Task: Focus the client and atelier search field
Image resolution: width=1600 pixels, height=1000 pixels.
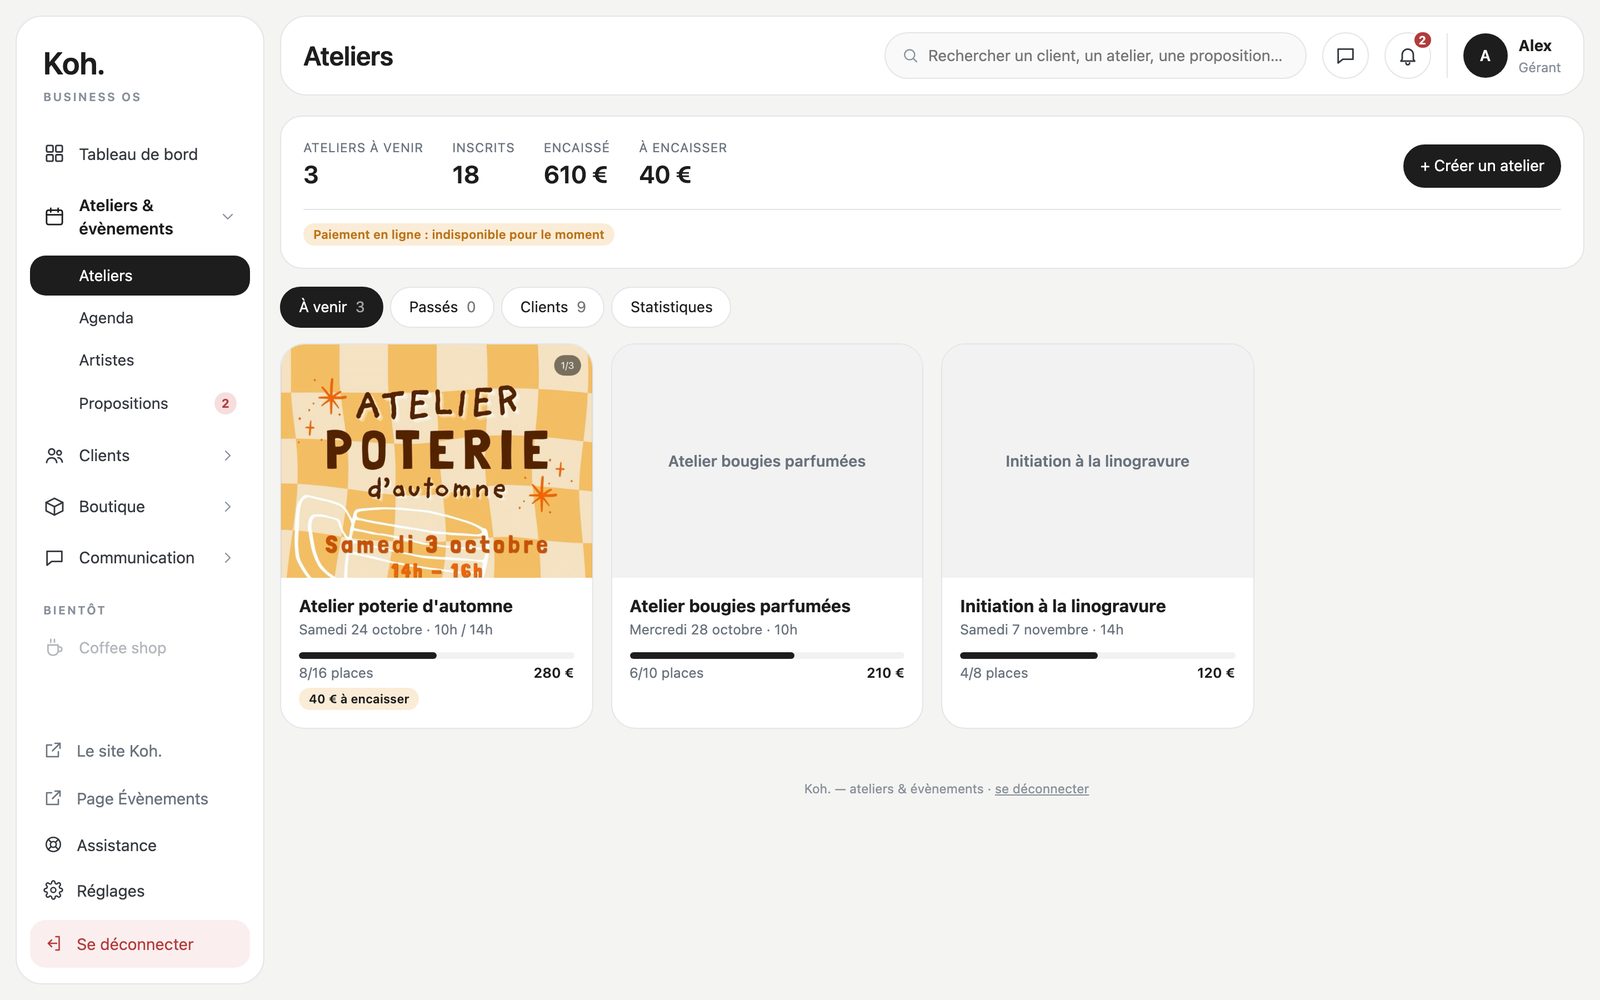Action: 1095,56
